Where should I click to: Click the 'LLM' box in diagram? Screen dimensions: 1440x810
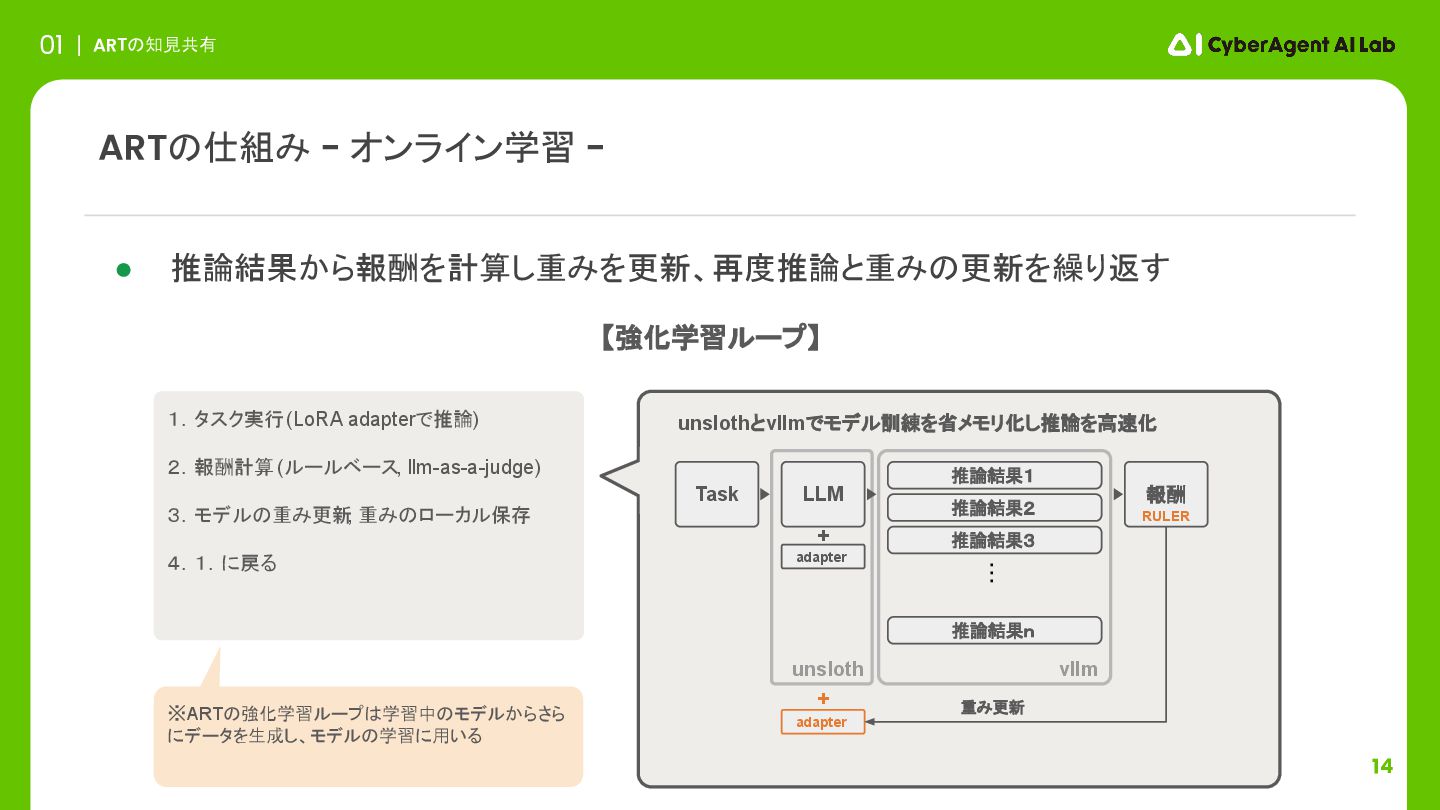[x=823, y=494]
